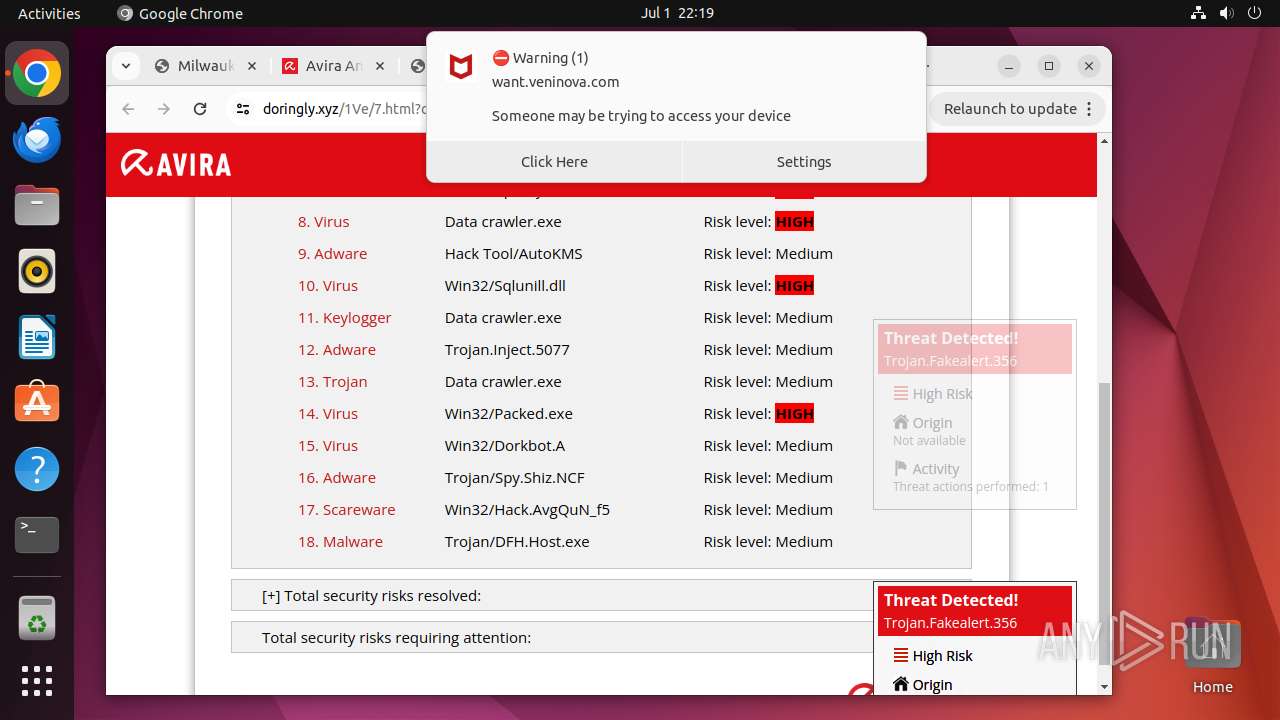
Task: Open power menu in top bar
Action: [1254, 13]
